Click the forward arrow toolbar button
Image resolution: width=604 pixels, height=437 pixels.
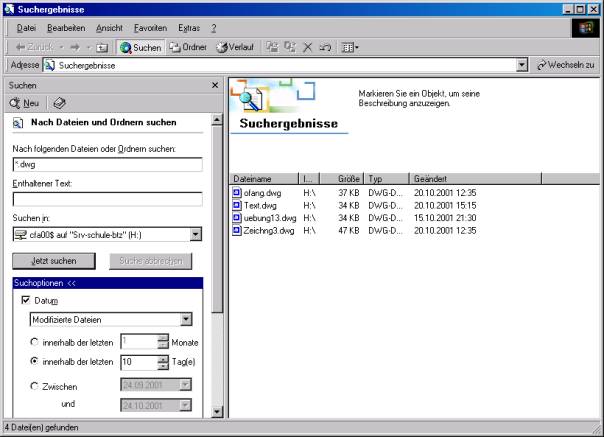coord(75,47)
